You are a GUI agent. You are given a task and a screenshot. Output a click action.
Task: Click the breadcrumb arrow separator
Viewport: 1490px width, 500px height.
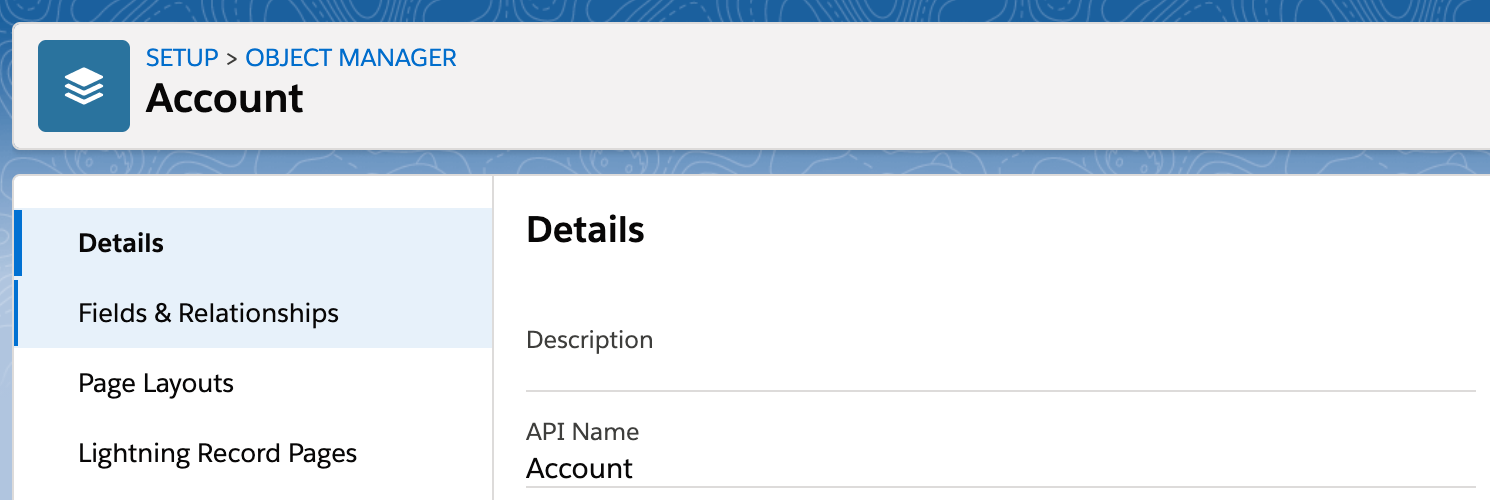[232, 59]
